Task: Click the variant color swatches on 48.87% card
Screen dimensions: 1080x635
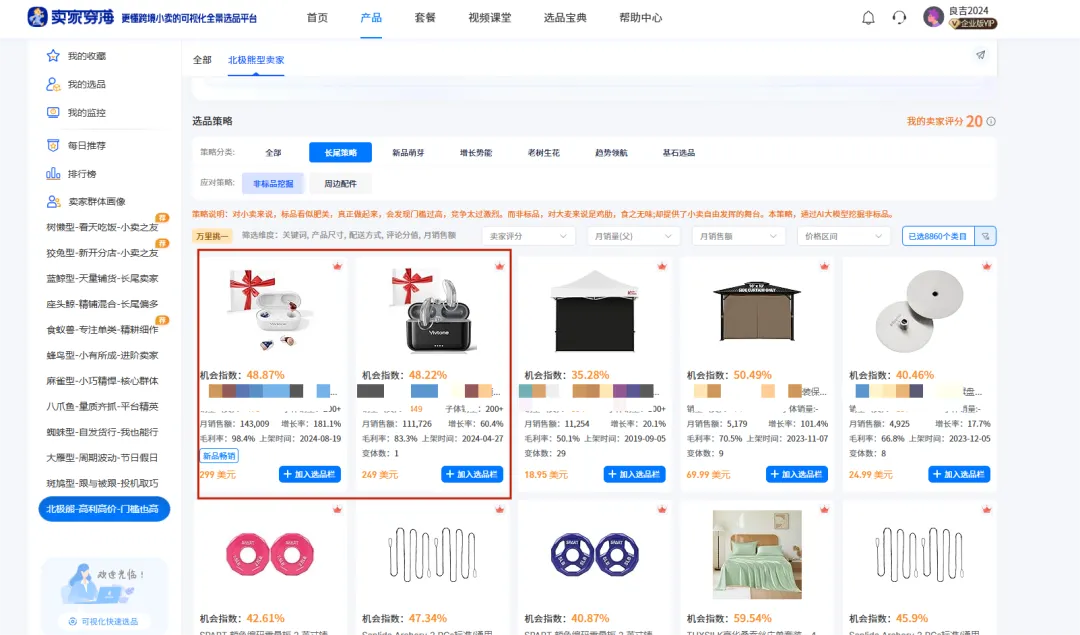Action: click(x=269, y=391)
